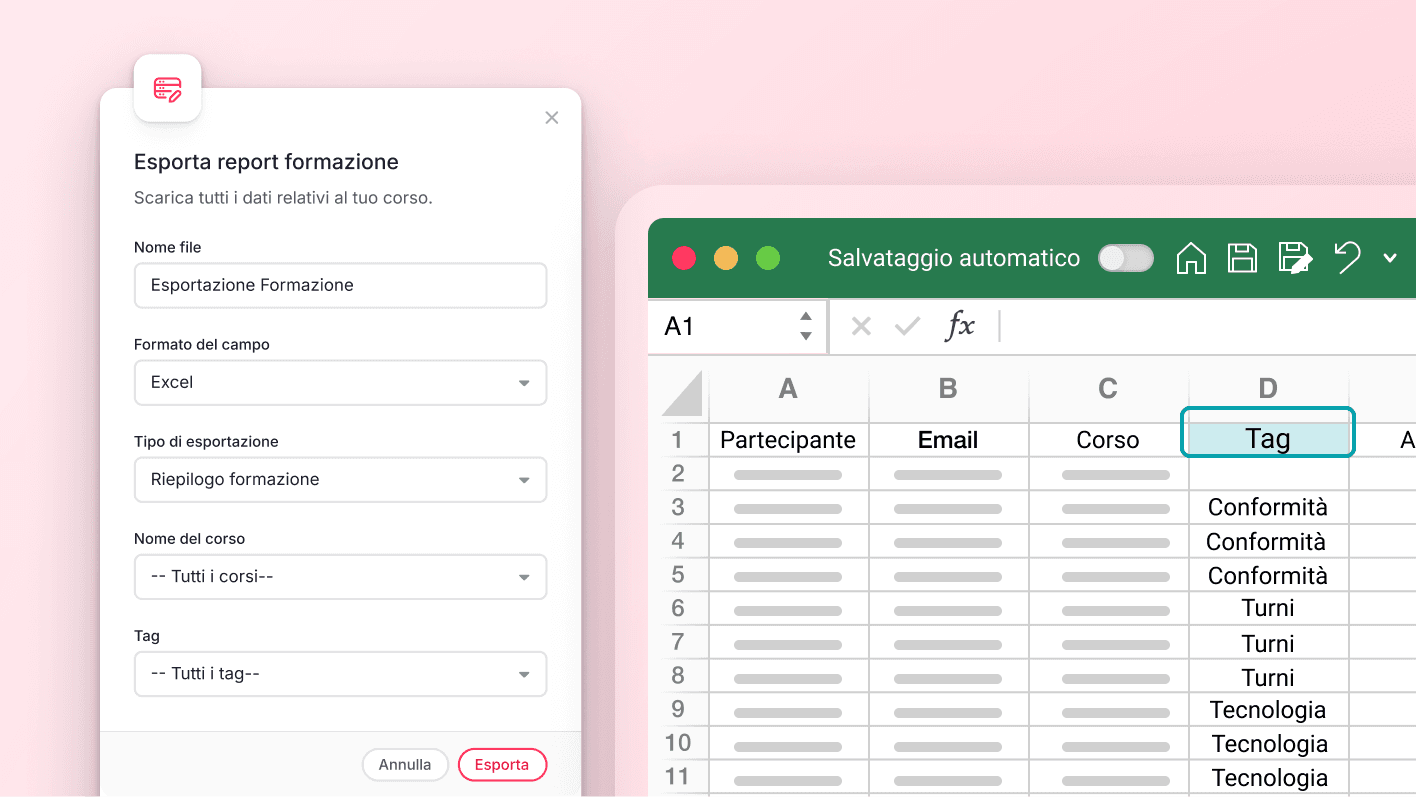Select row 2 header
The height and width of the screenshot is (797, 1416).
[x=678, y=474]
